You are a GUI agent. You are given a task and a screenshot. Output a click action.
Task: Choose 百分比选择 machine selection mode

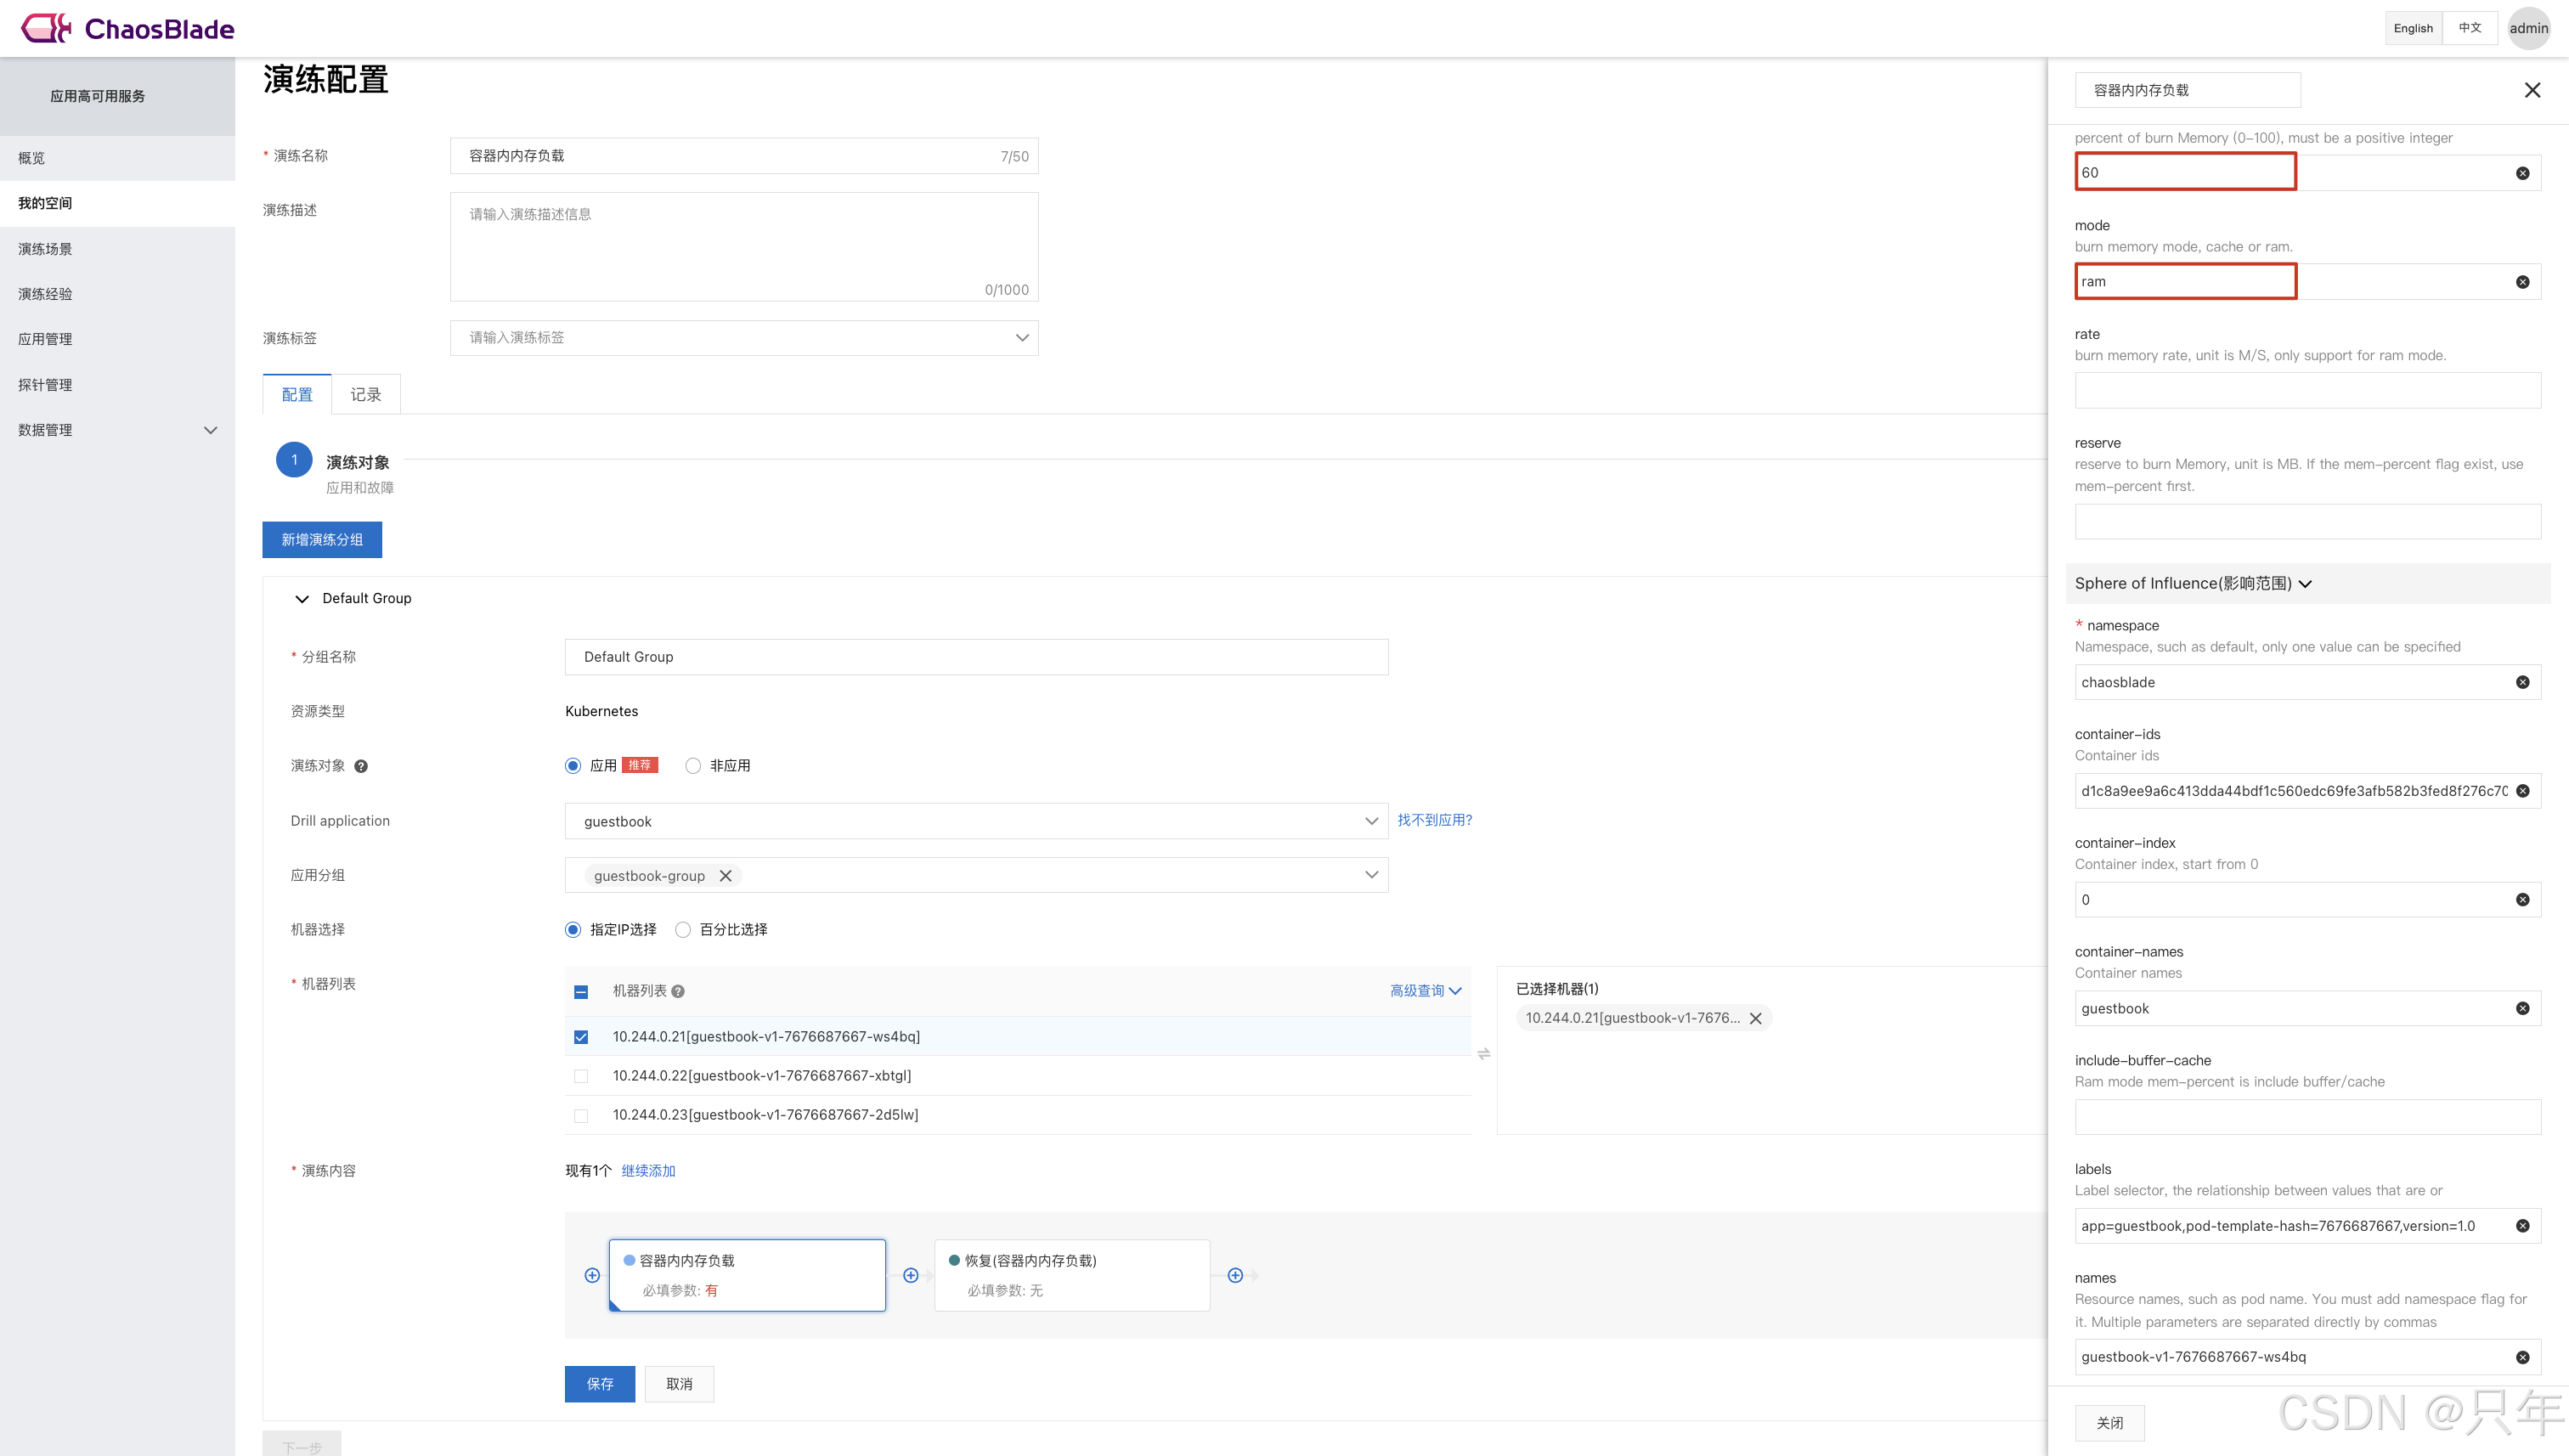point(683,930)
